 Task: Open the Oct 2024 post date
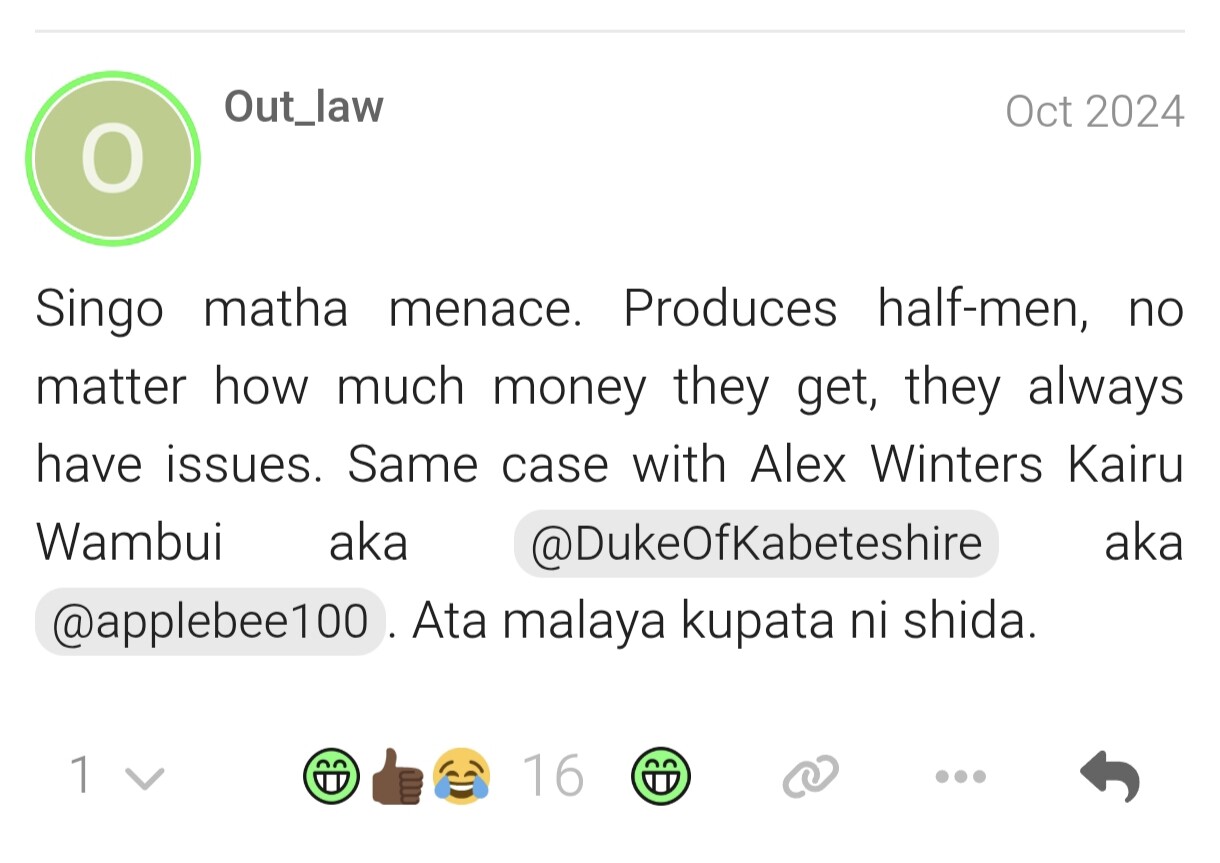pyautogui.click(x=1094, y=112)
